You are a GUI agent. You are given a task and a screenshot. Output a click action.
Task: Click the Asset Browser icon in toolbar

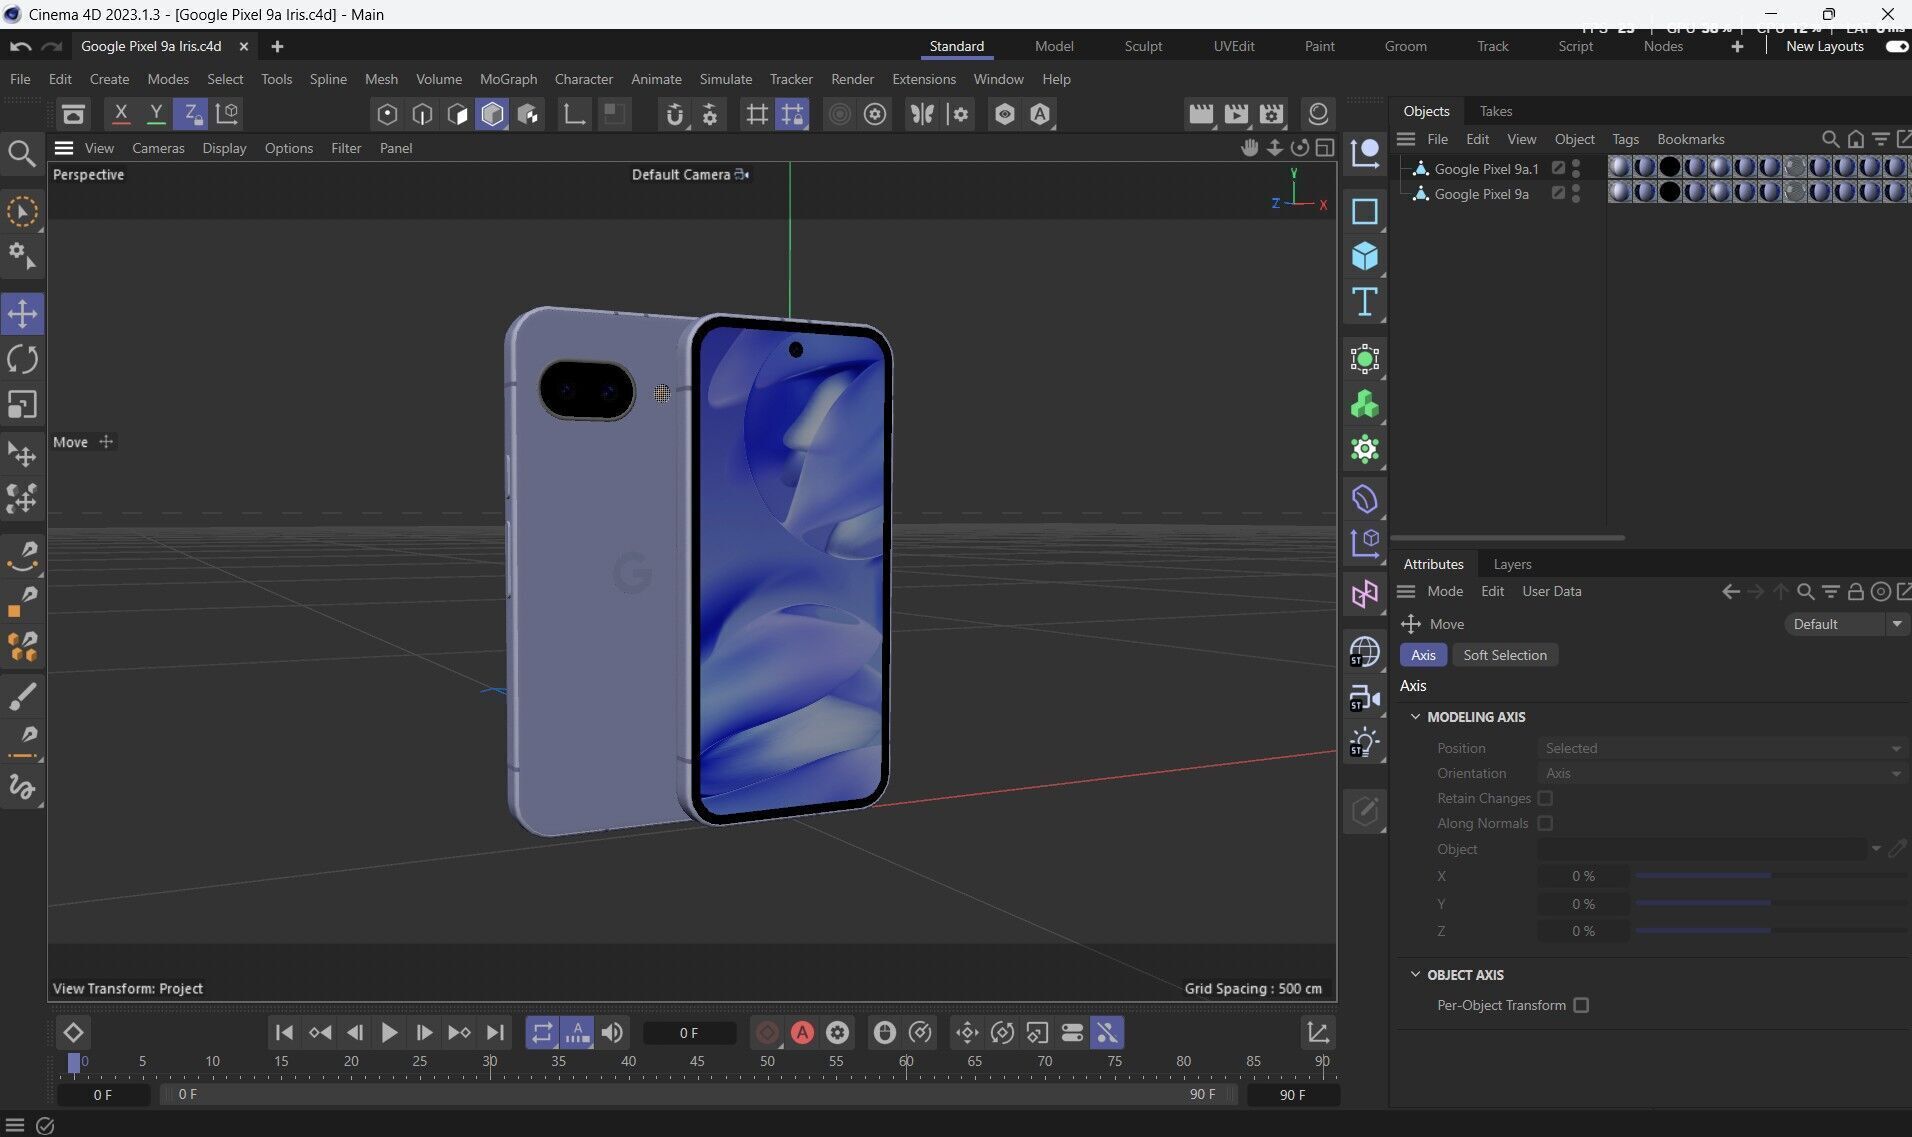click(x=73, y=114)
